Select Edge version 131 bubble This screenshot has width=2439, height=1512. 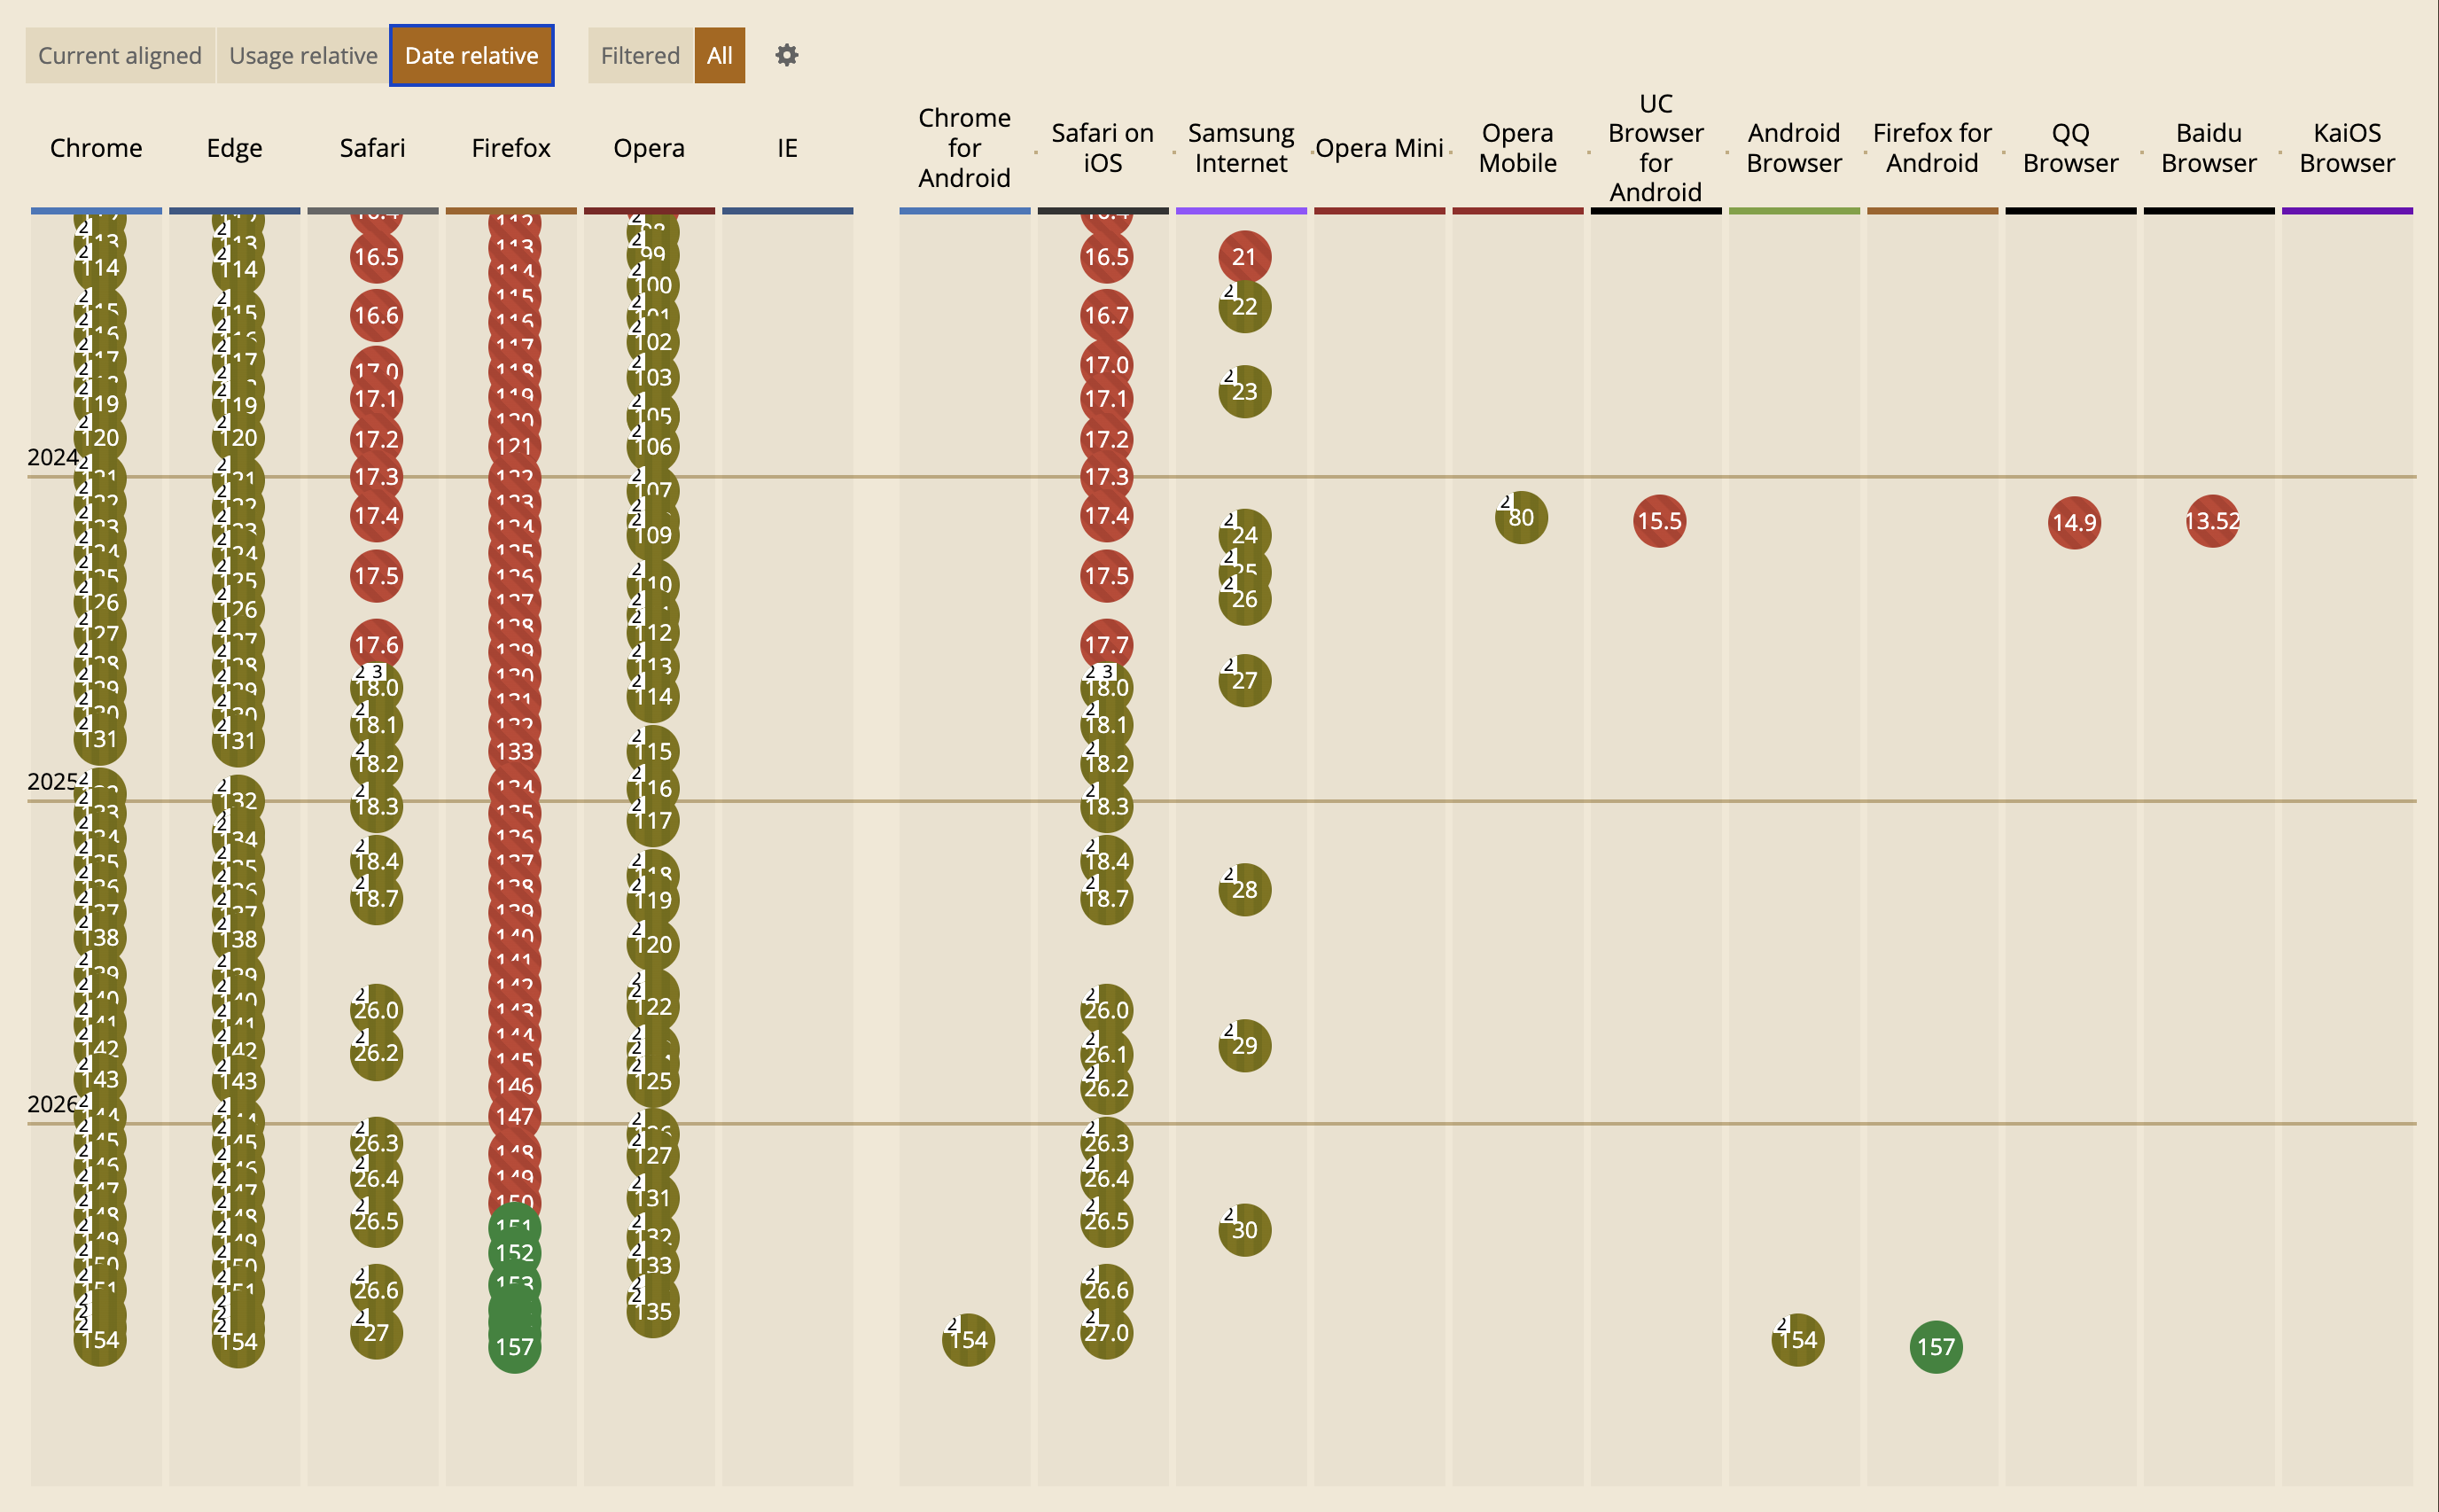[238, 741]
